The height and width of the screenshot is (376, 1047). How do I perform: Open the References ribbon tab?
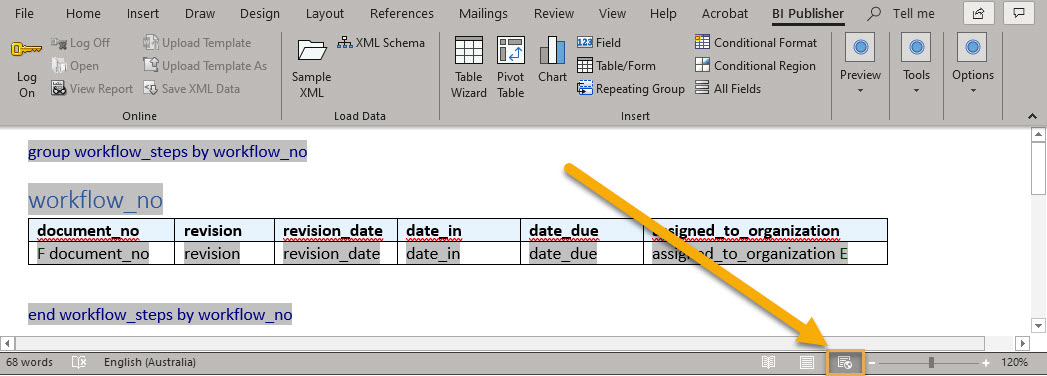[x=401, y=13]
